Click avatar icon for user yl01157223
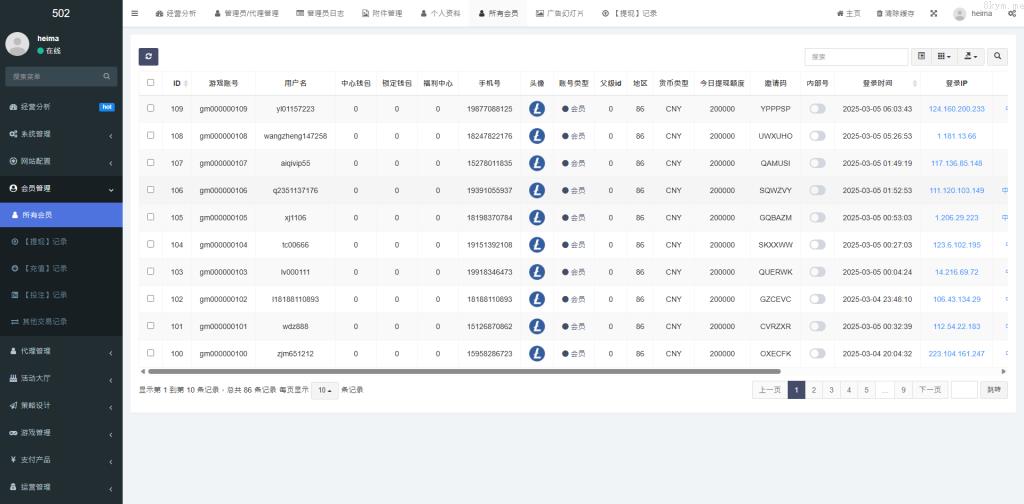The width and height of the screenshot is (1024, 504). (x=537, y=109)
